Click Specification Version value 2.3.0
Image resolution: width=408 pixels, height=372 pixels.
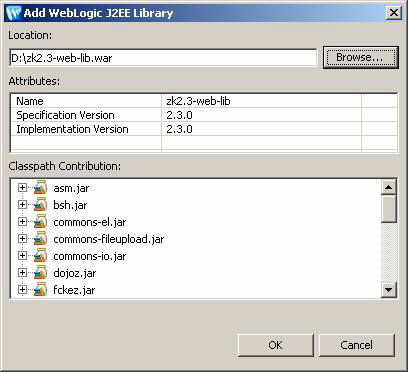point(179,115)
